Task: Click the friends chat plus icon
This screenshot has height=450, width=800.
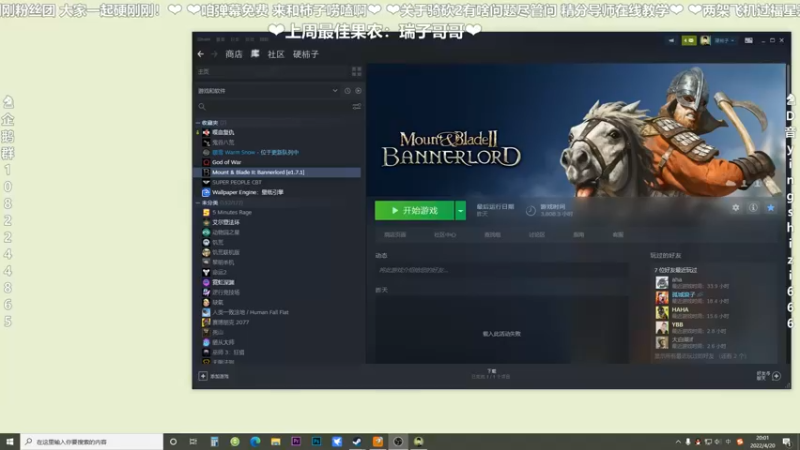Action: 776,376
